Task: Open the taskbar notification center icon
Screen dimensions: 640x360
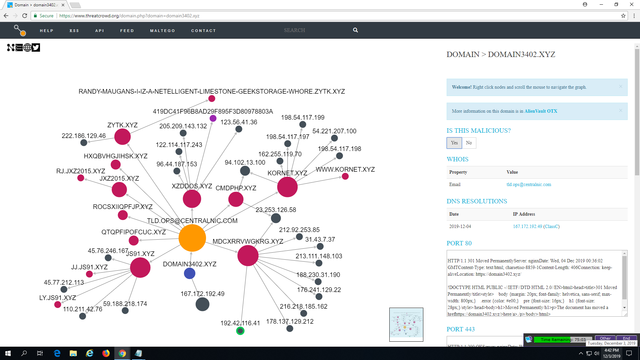Action: tap(629, 353)
